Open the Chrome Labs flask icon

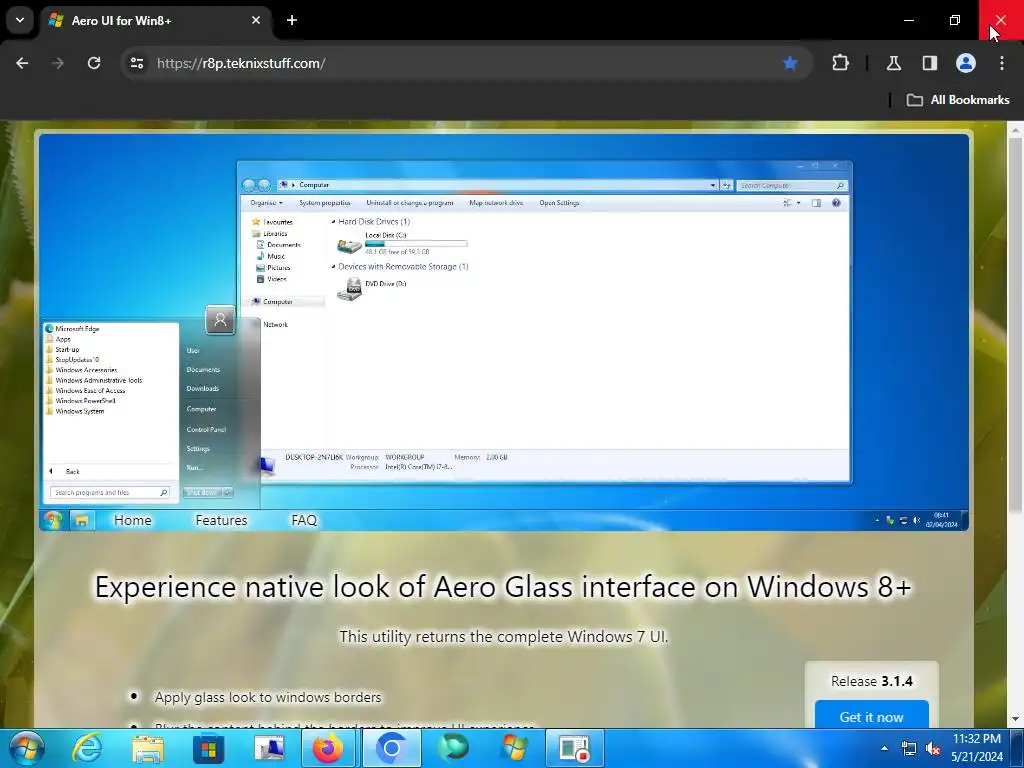pyautogui.click(x=894, y=63)
